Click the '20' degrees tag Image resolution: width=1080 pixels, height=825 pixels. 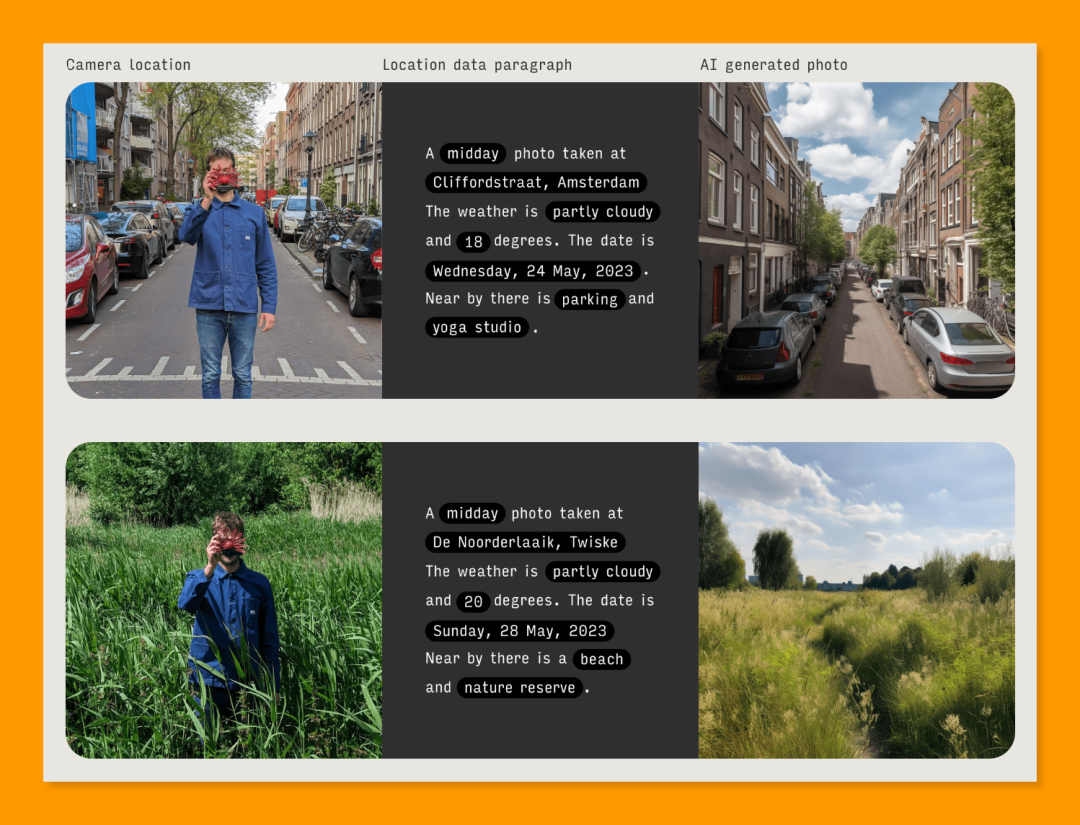point(473,601)
